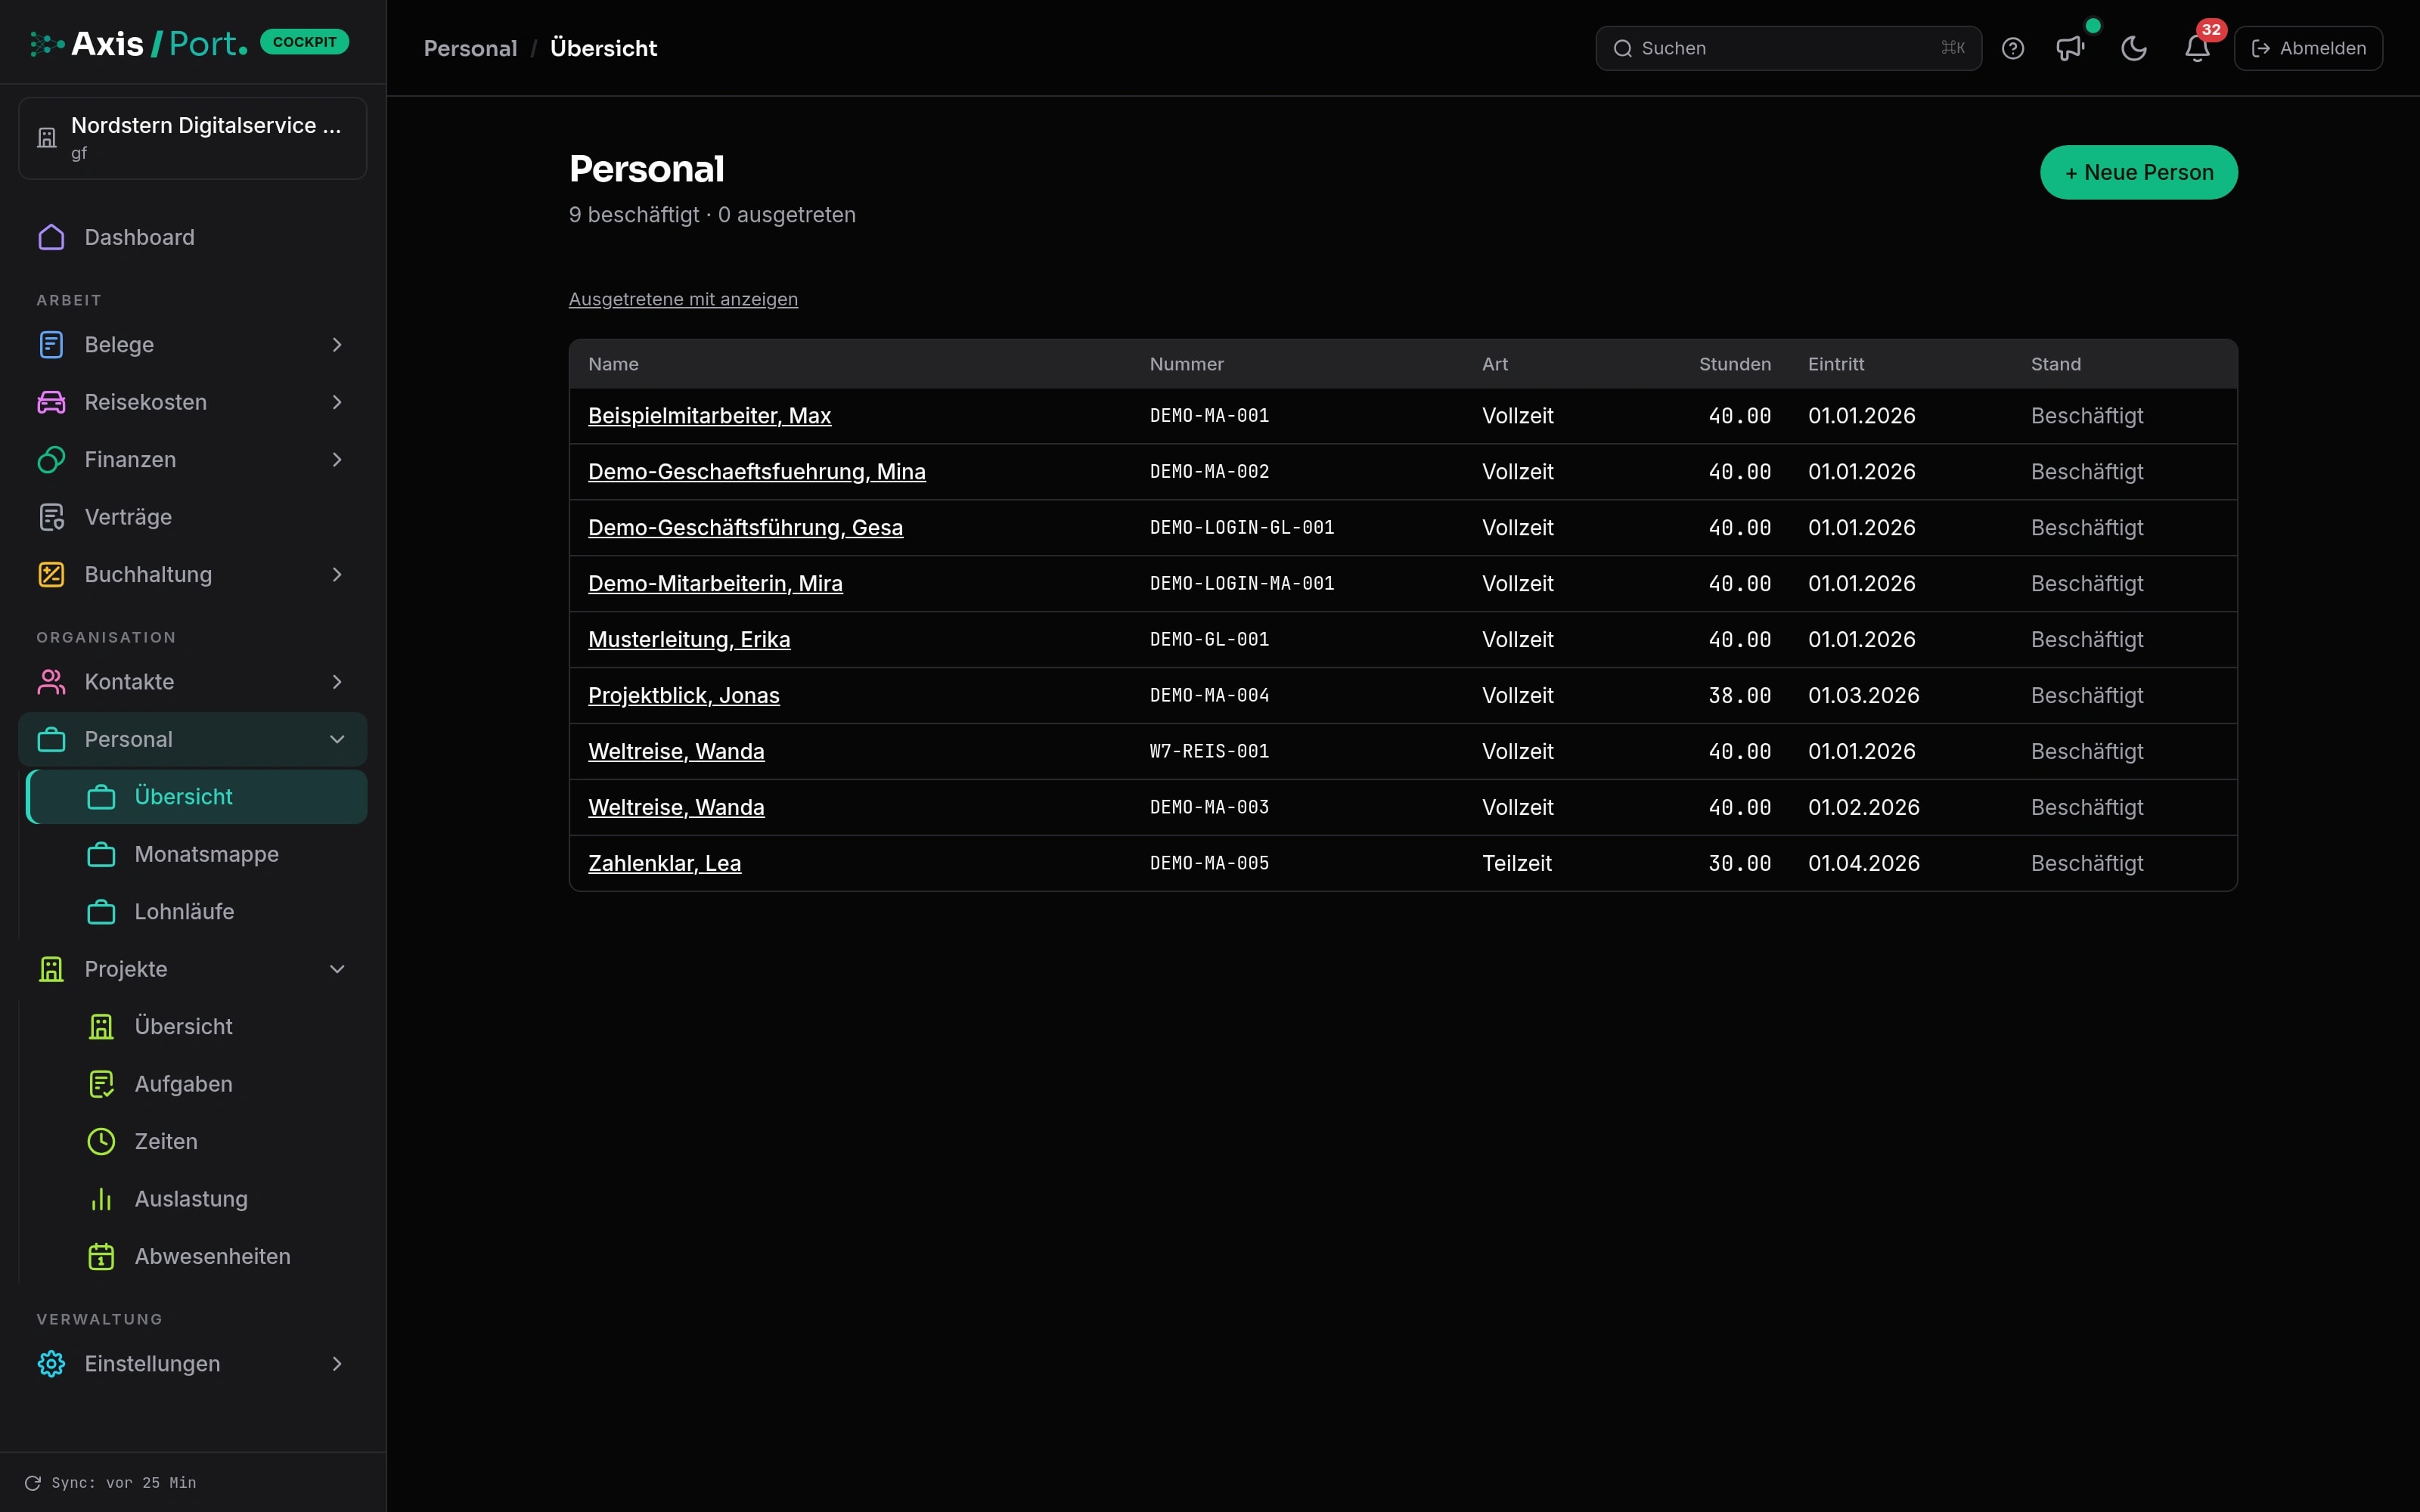Image resolution: width=2420 pixels, height=1512 pixels.
Task: Open the help question-mark icon
Action: [2013, 48]
